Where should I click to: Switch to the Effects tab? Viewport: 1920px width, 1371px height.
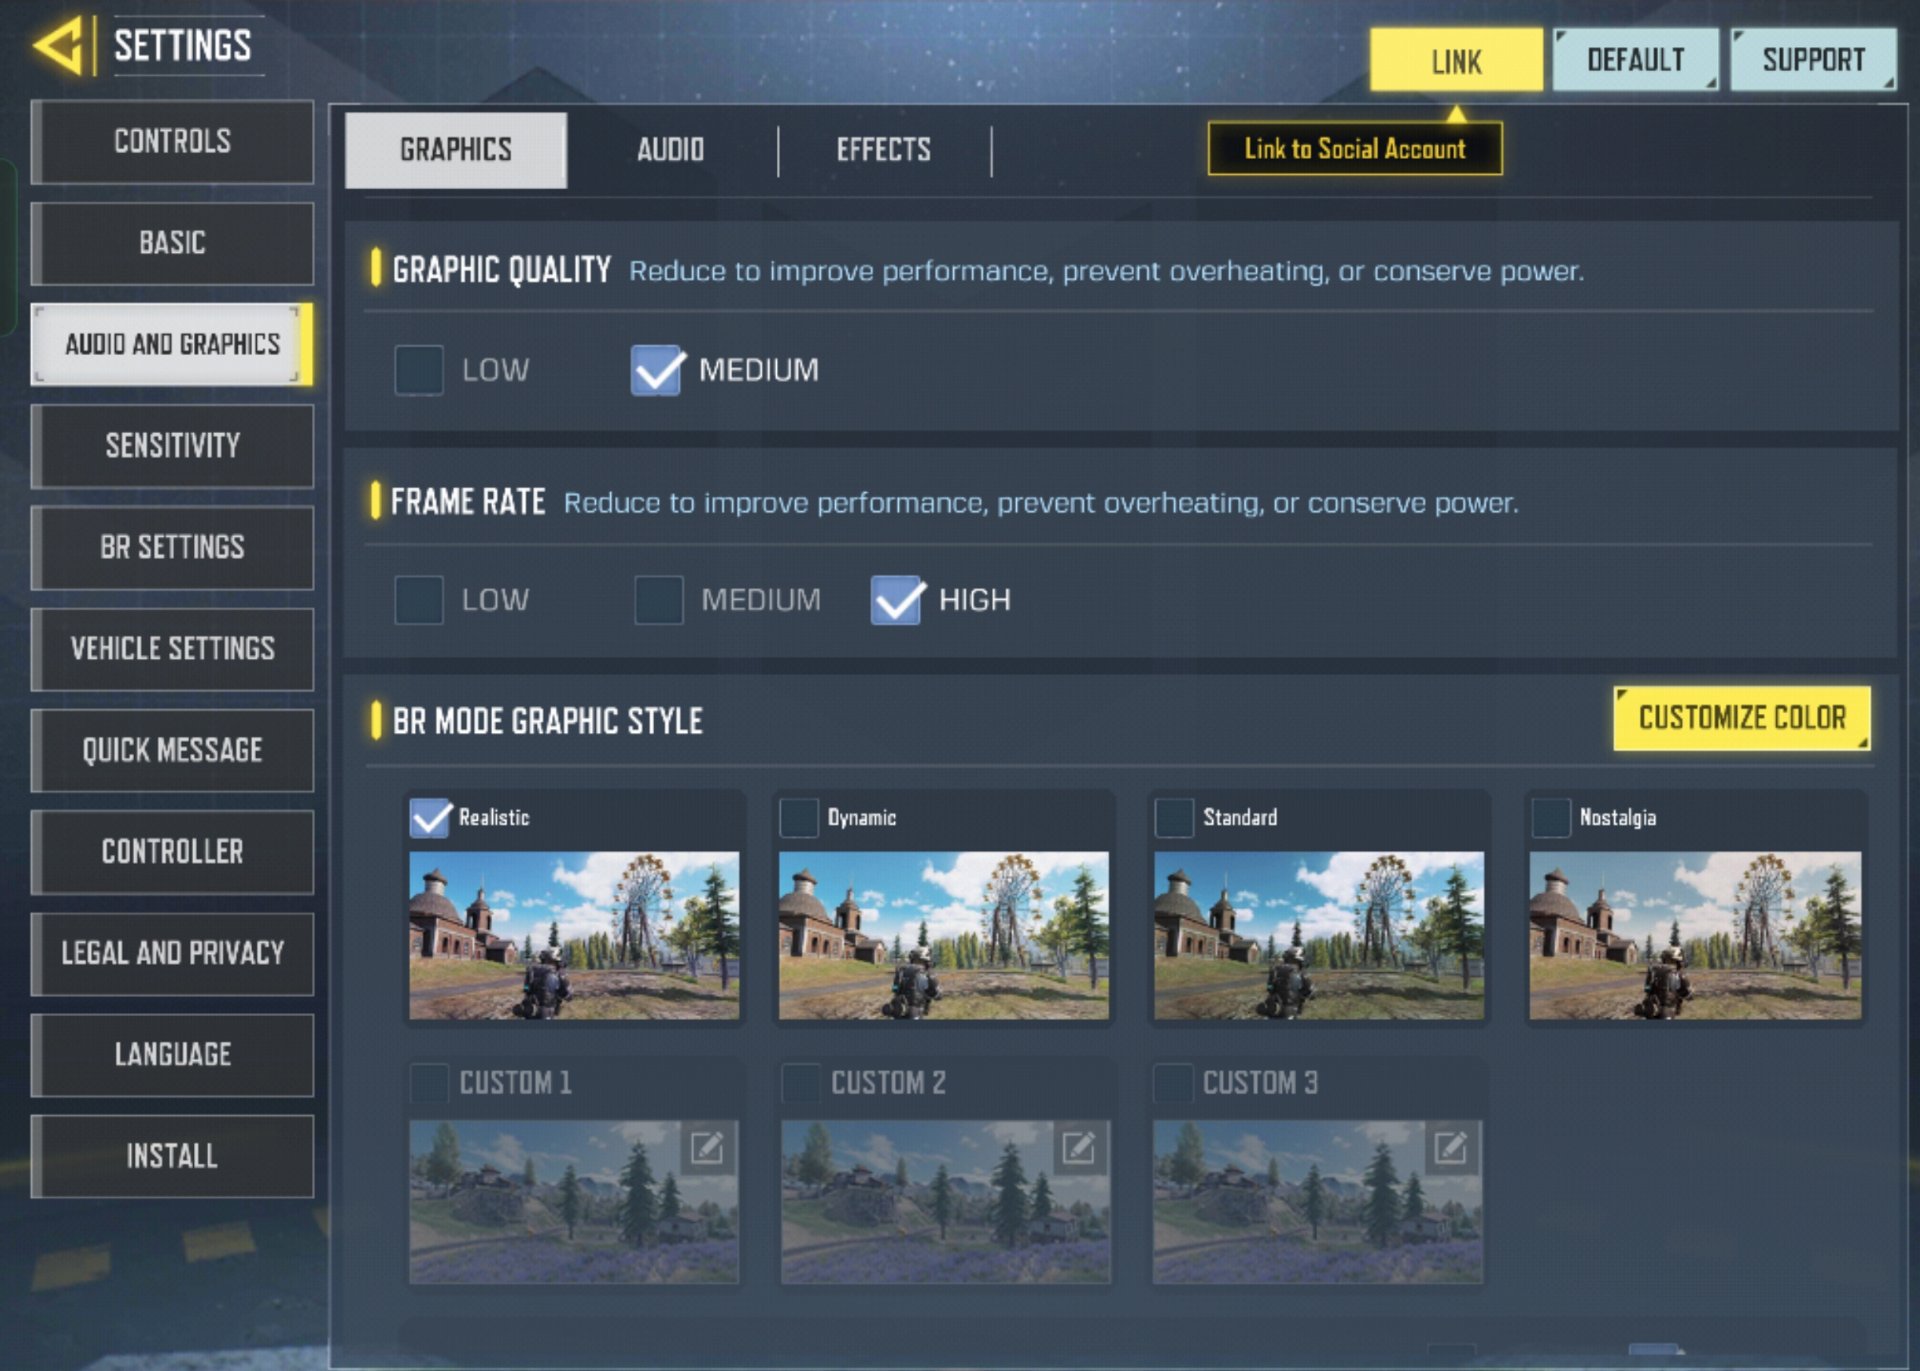click(x=884, y=150)
